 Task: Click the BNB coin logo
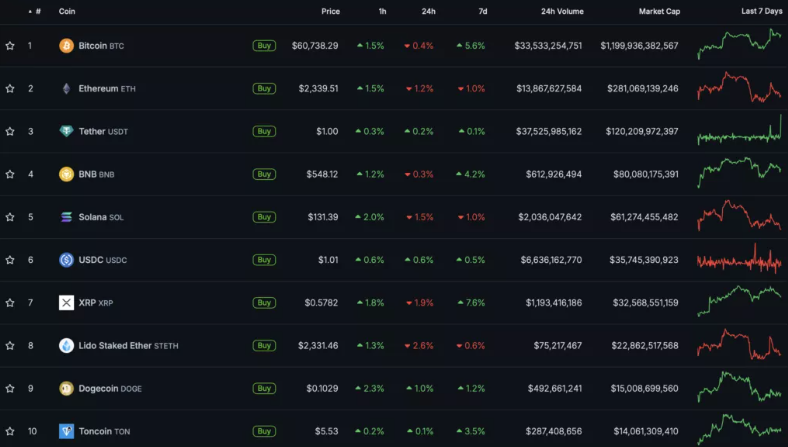pyautogui.click(x=66, y=174)
